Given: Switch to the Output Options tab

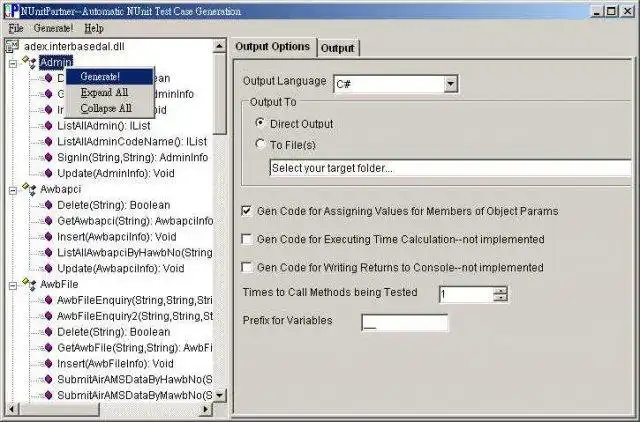Looking at the screenshot, I should coord(272,47).
